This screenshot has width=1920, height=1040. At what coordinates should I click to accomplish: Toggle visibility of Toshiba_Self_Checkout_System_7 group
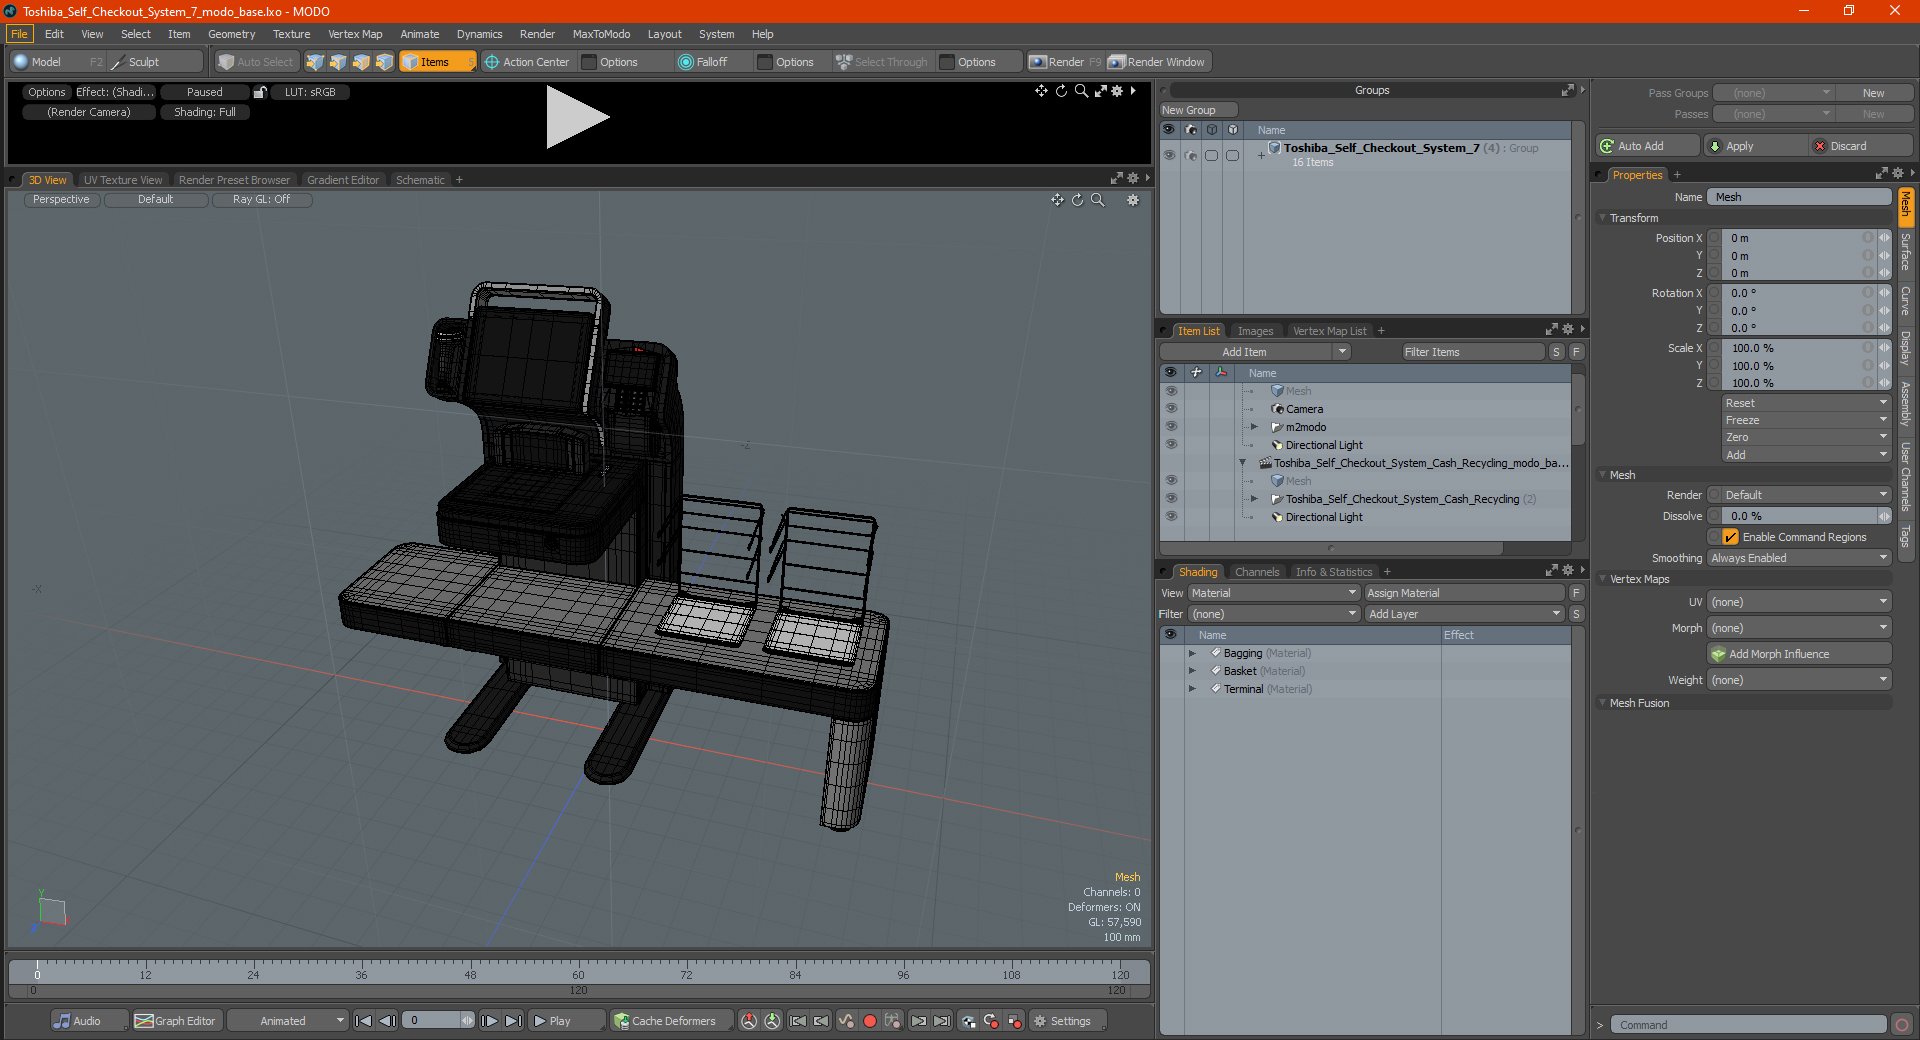click(1169, 155)
